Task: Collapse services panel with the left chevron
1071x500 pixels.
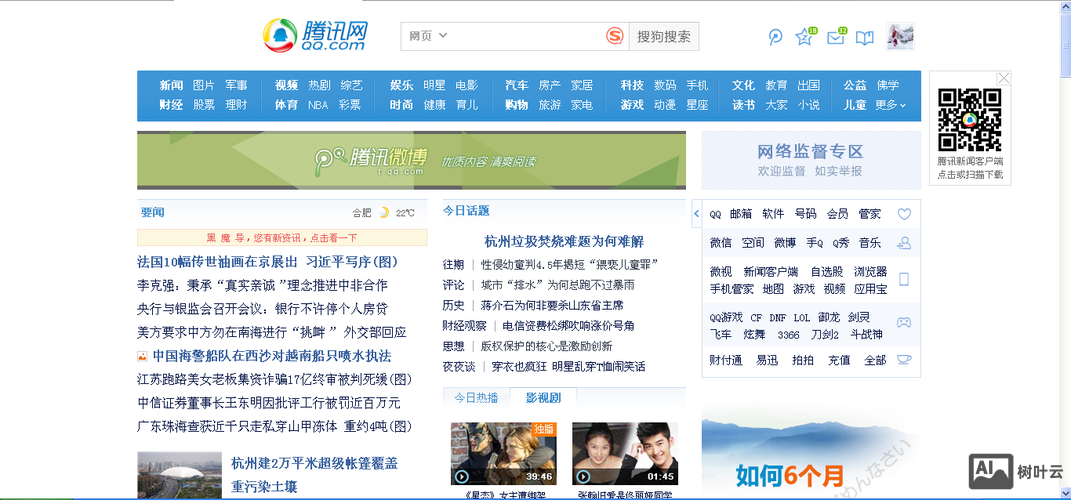Action: (697, 214)
